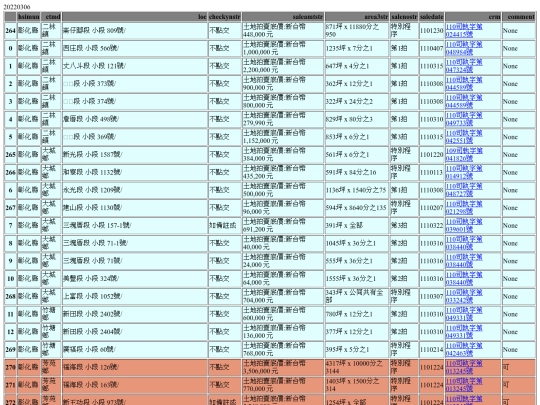Select the price cell '3,506,000 元'
Image resolution: width=540 pixels, height=405 pixels.
point(283,367)
